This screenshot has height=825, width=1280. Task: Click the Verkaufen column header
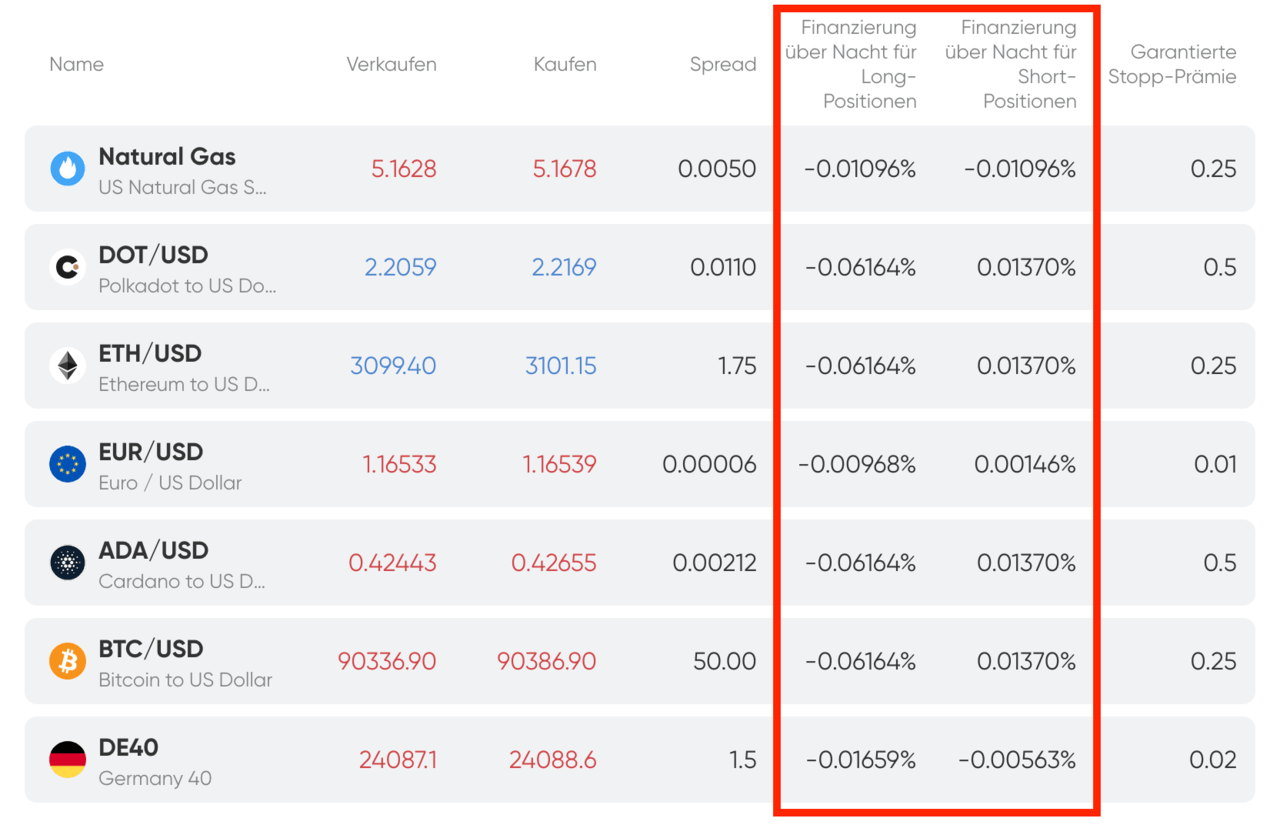[391, 64]
